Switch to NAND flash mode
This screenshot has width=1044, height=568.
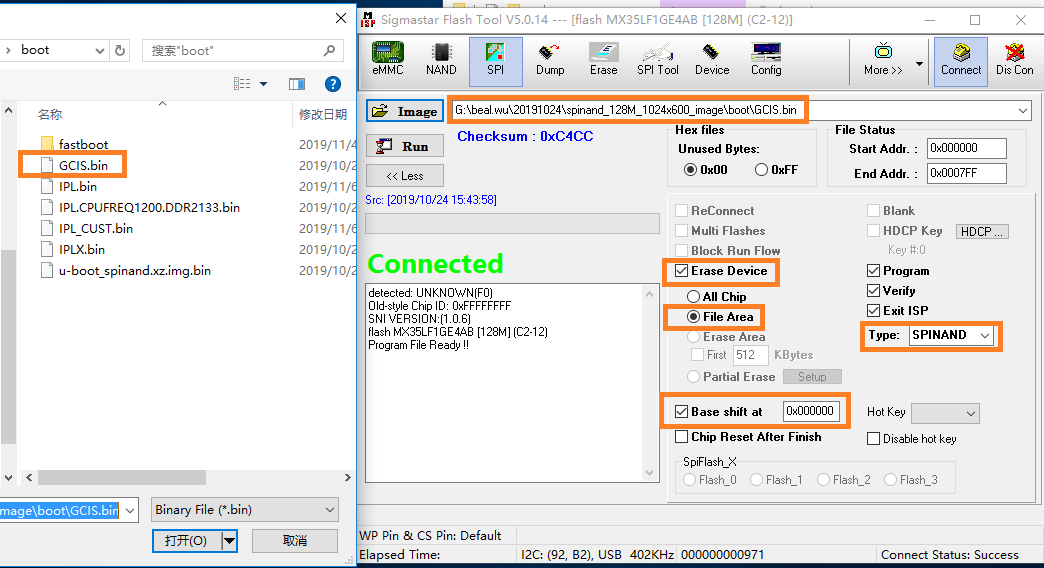(441, 60)
